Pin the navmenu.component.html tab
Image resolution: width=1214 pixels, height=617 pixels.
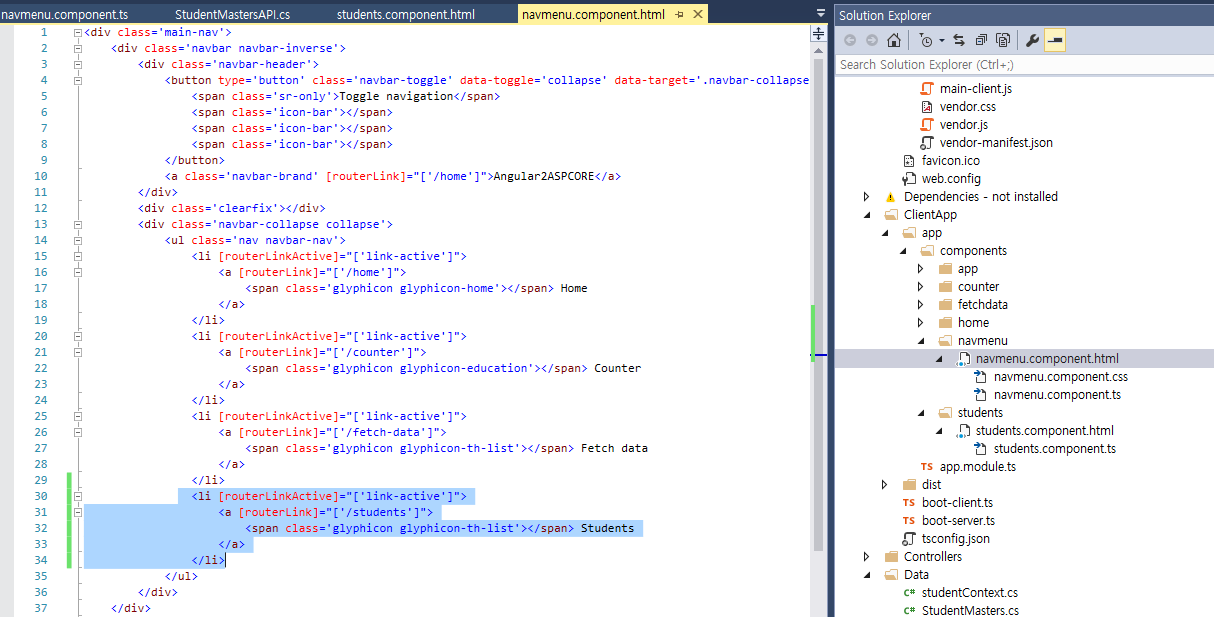[x=680, y=15]
